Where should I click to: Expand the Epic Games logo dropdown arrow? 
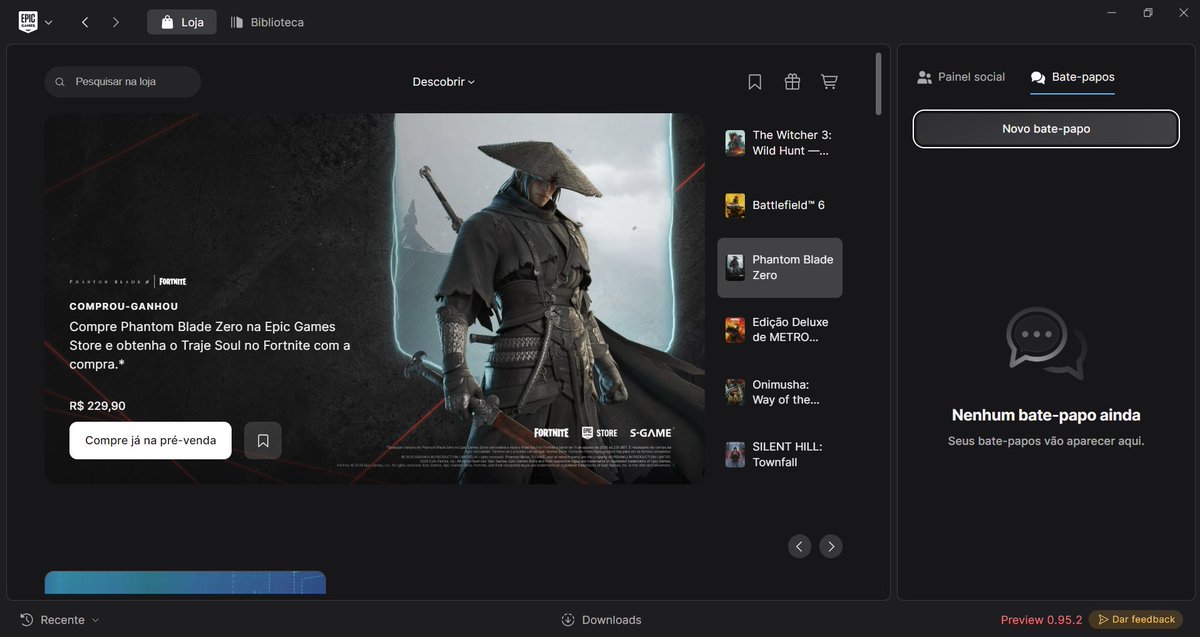pyautogui.click(x=49, y=22)
